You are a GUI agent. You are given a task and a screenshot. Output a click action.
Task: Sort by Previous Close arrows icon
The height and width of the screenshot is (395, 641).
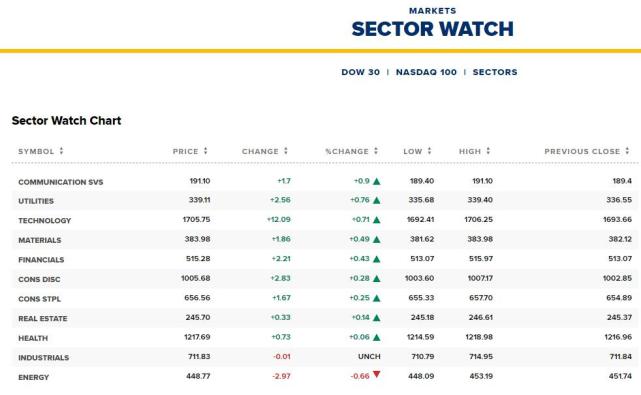627,151
